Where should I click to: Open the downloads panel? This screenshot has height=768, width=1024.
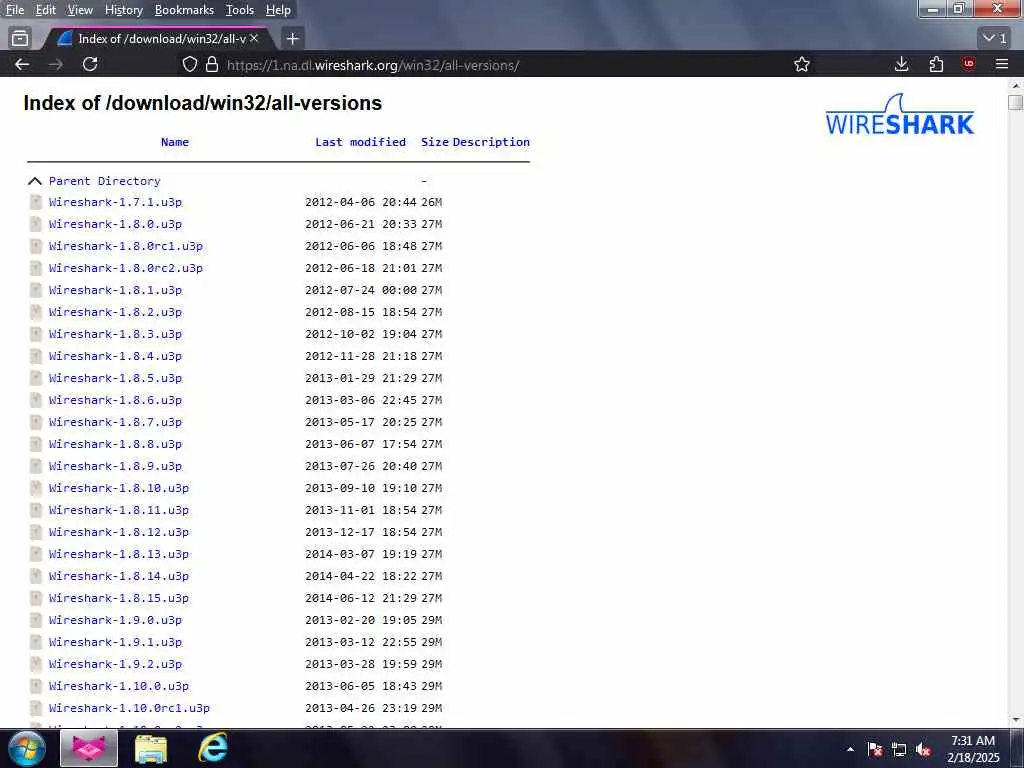tap(901, 64)
